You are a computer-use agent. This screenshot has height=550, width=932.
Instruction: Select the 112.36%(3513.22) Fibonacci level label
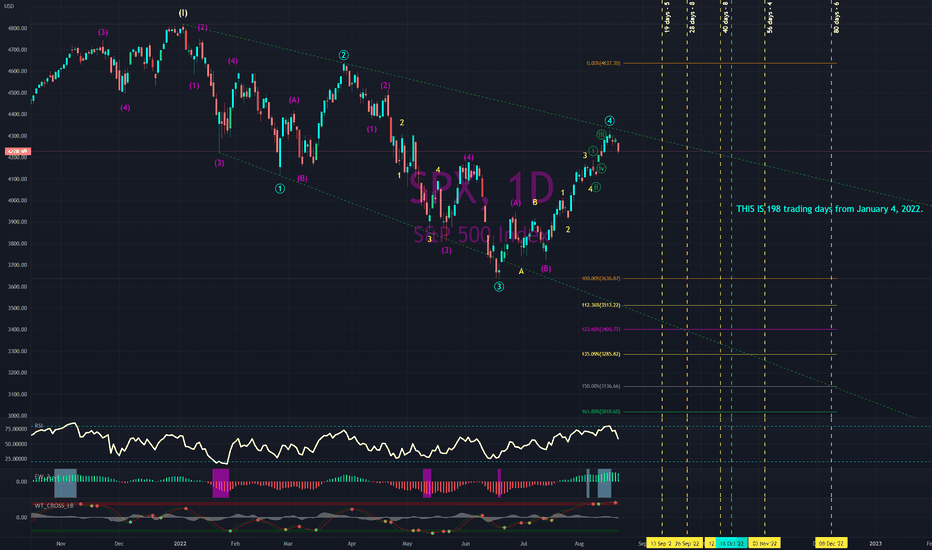[601, 305]
